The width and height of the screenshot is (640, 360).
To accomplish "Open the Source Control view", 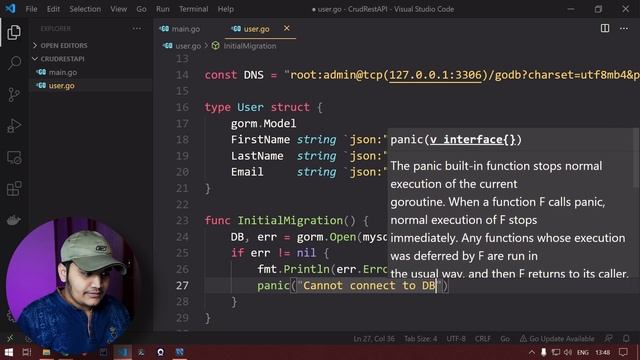I will pyautogui.click(x=14, y=95).
